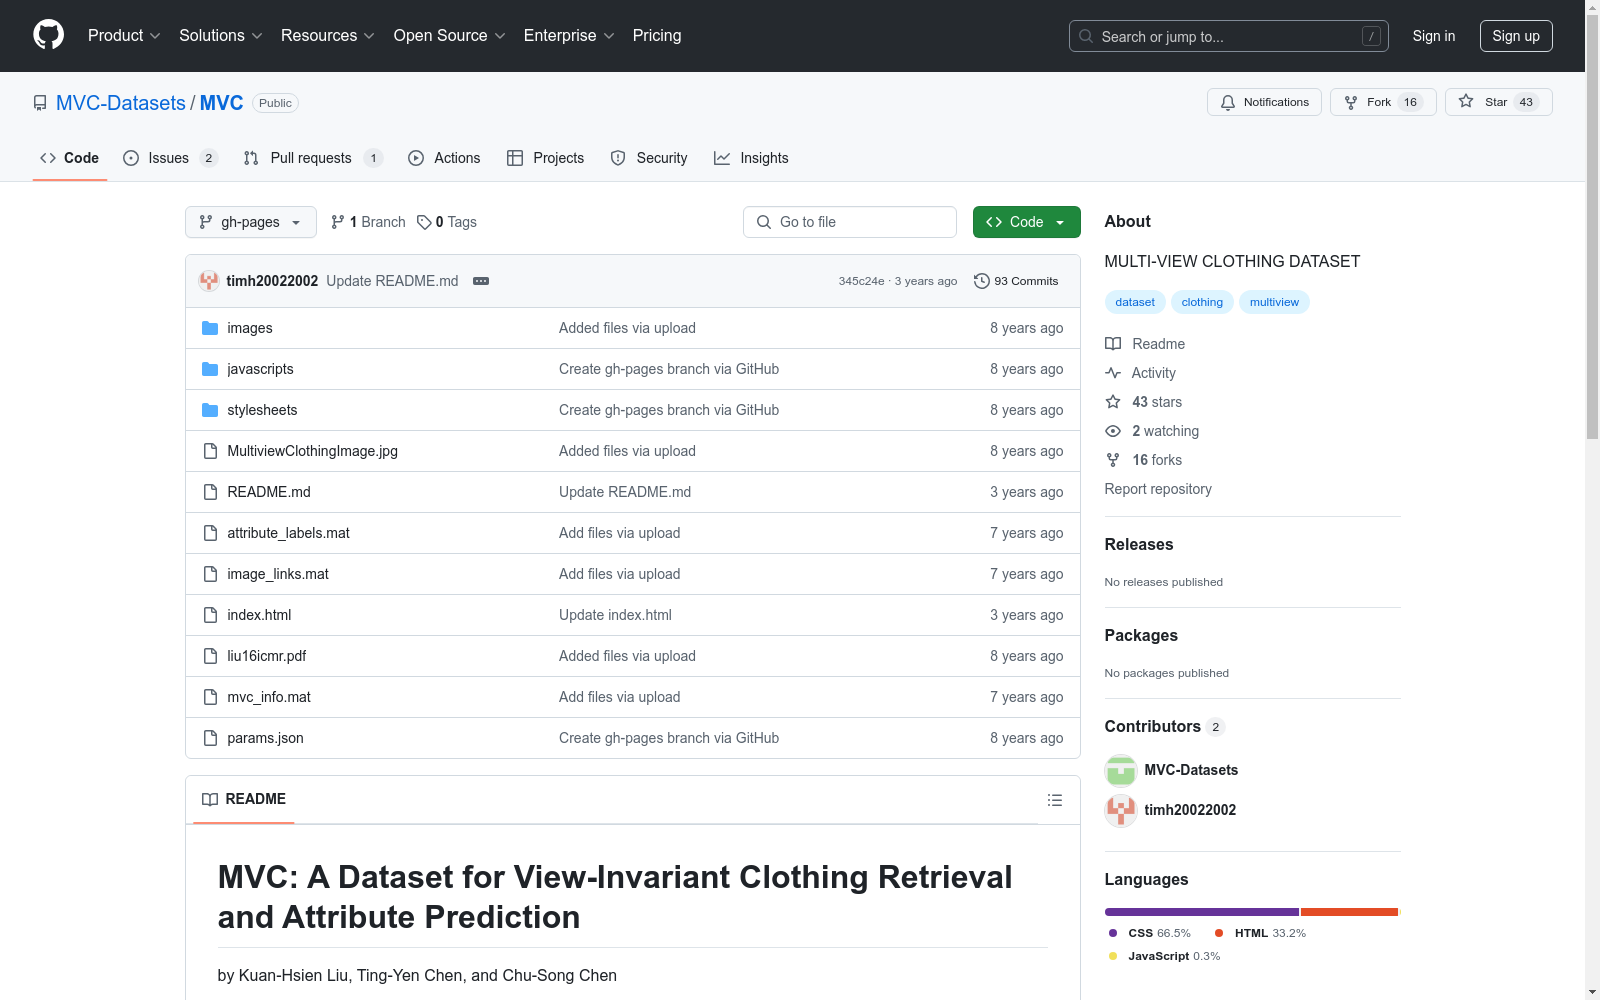Expand the commit message ellipsis
The image size is (1600, 1000).
[x=481, y=281]
